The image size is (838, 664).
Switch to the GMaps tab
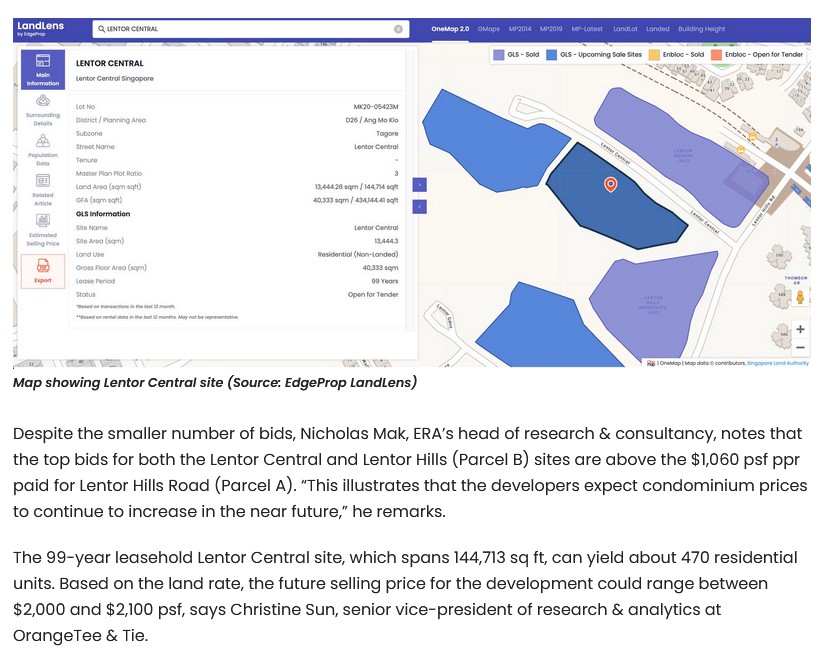pyautogui.click(x=488, y=29)
